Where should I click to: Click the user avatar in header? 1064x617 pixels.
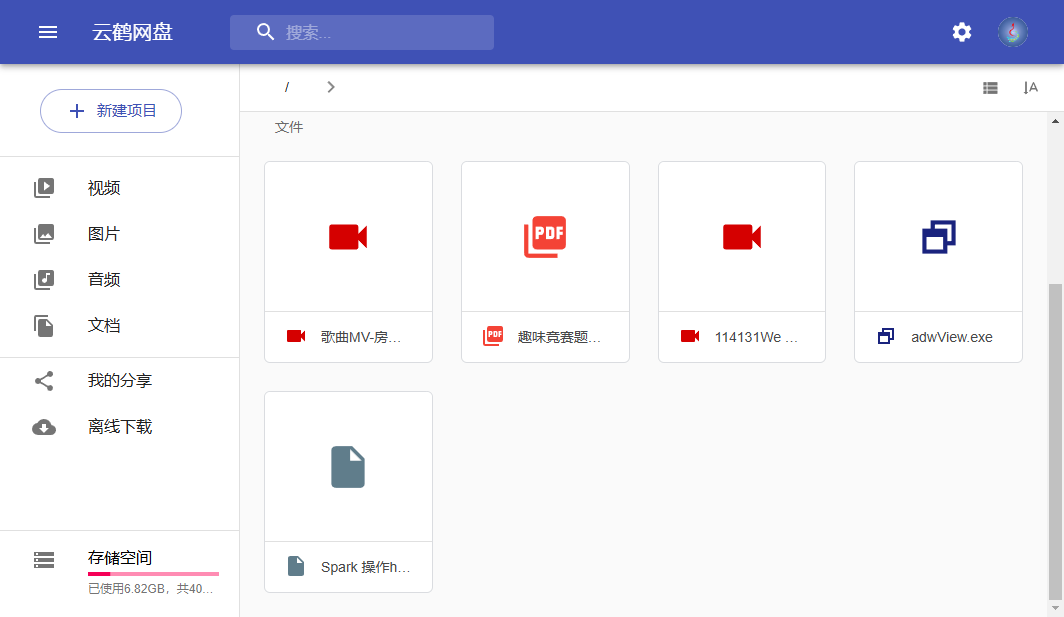pos(1012,32)
